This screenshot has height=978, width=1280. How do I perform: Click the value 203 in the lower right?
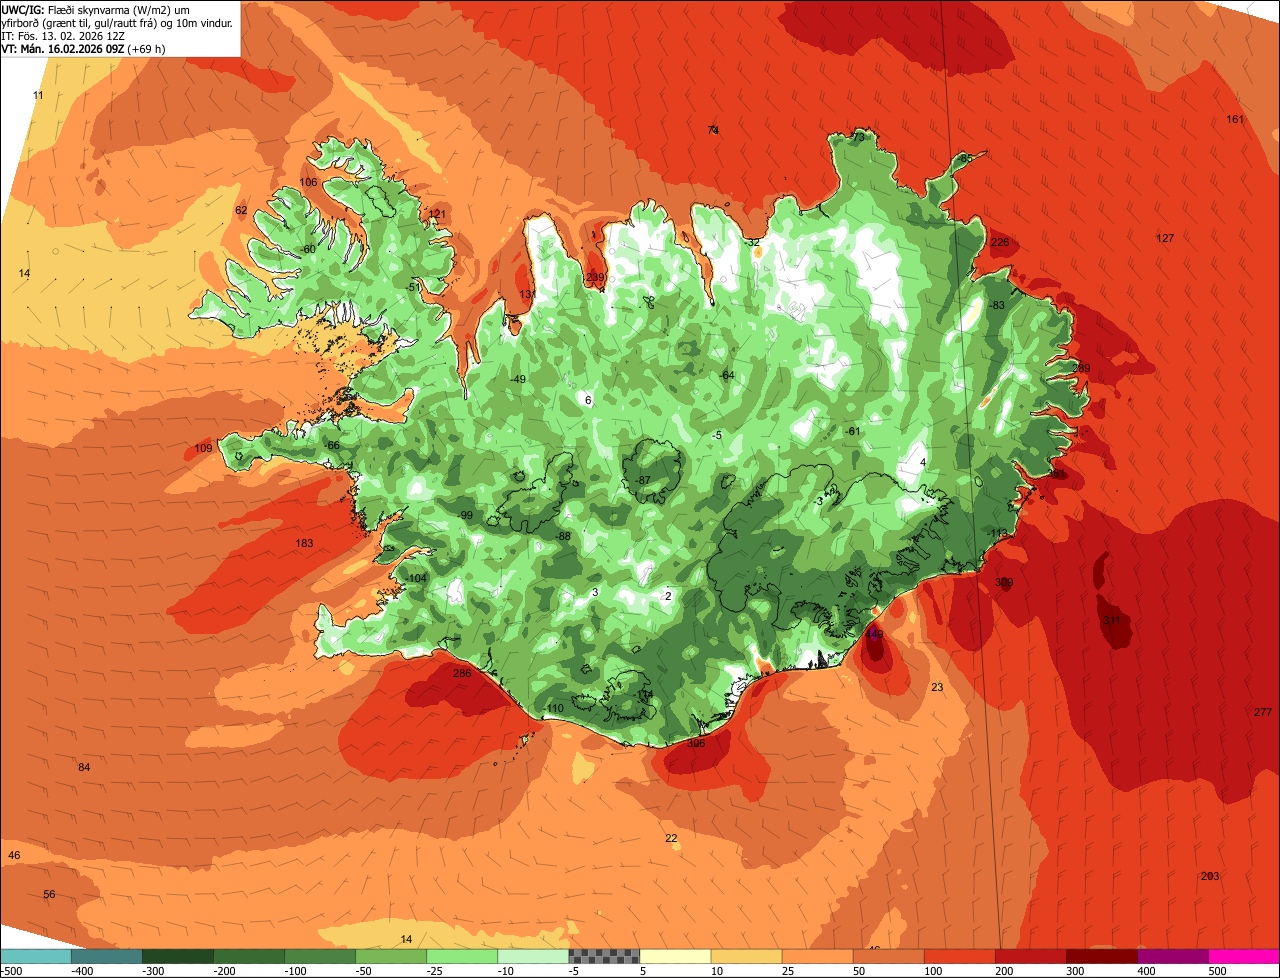click(1210, 877)
